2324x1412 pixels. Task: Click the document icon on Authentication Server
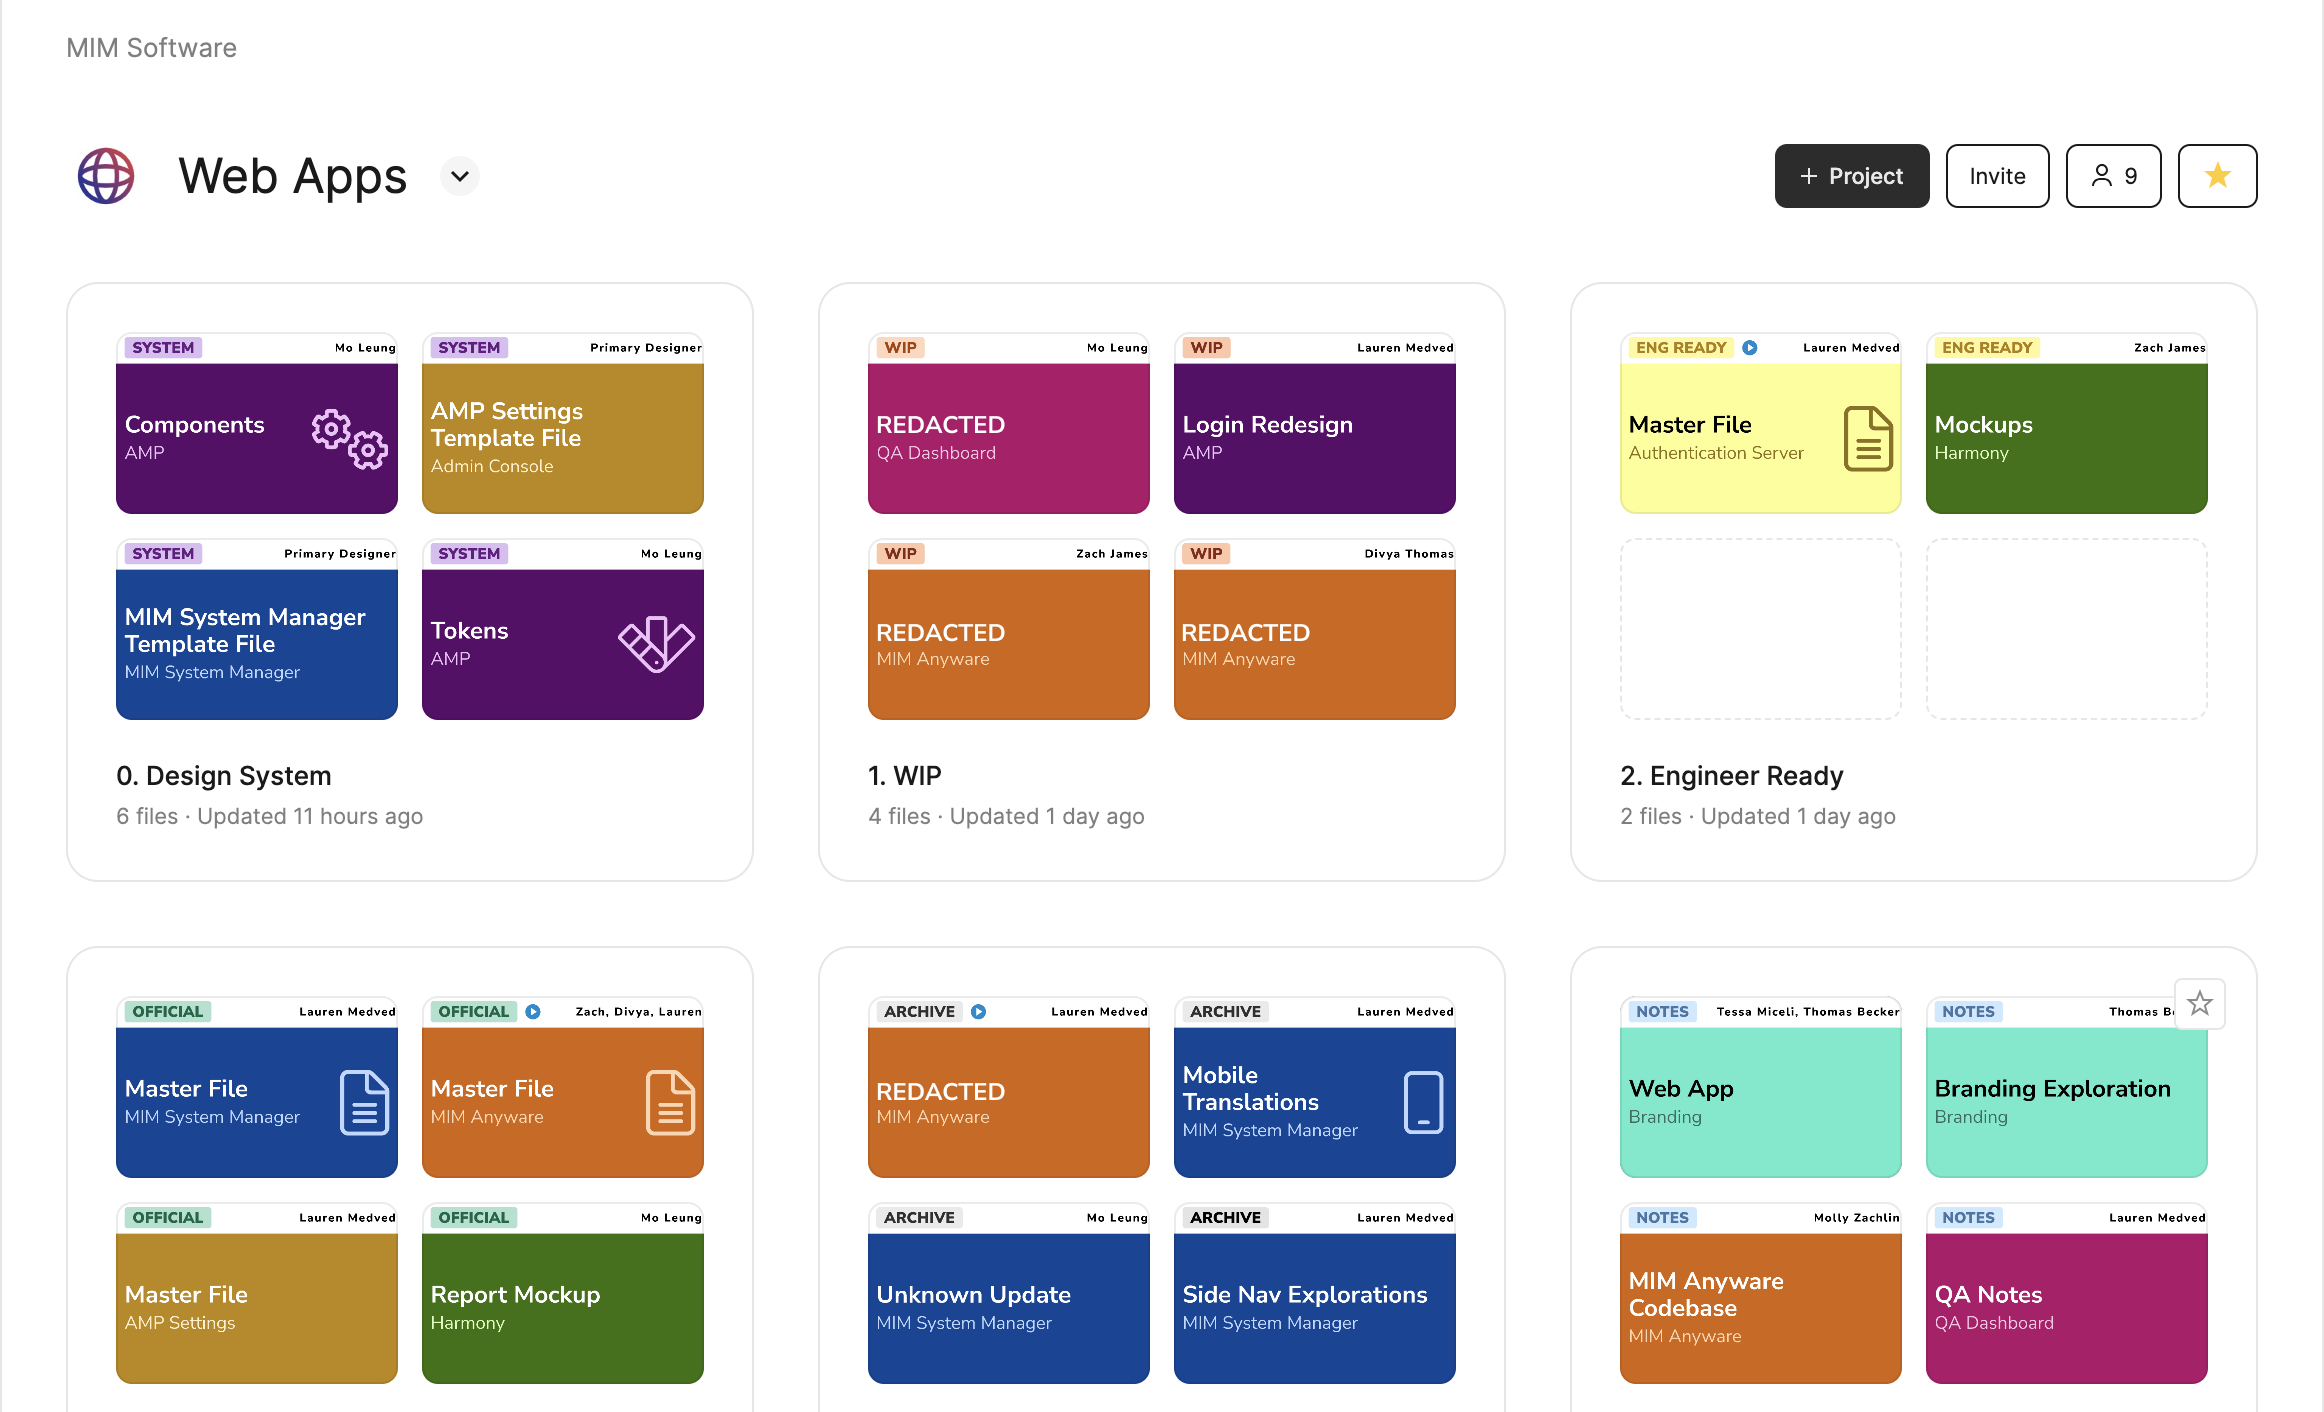(1868, 438)
